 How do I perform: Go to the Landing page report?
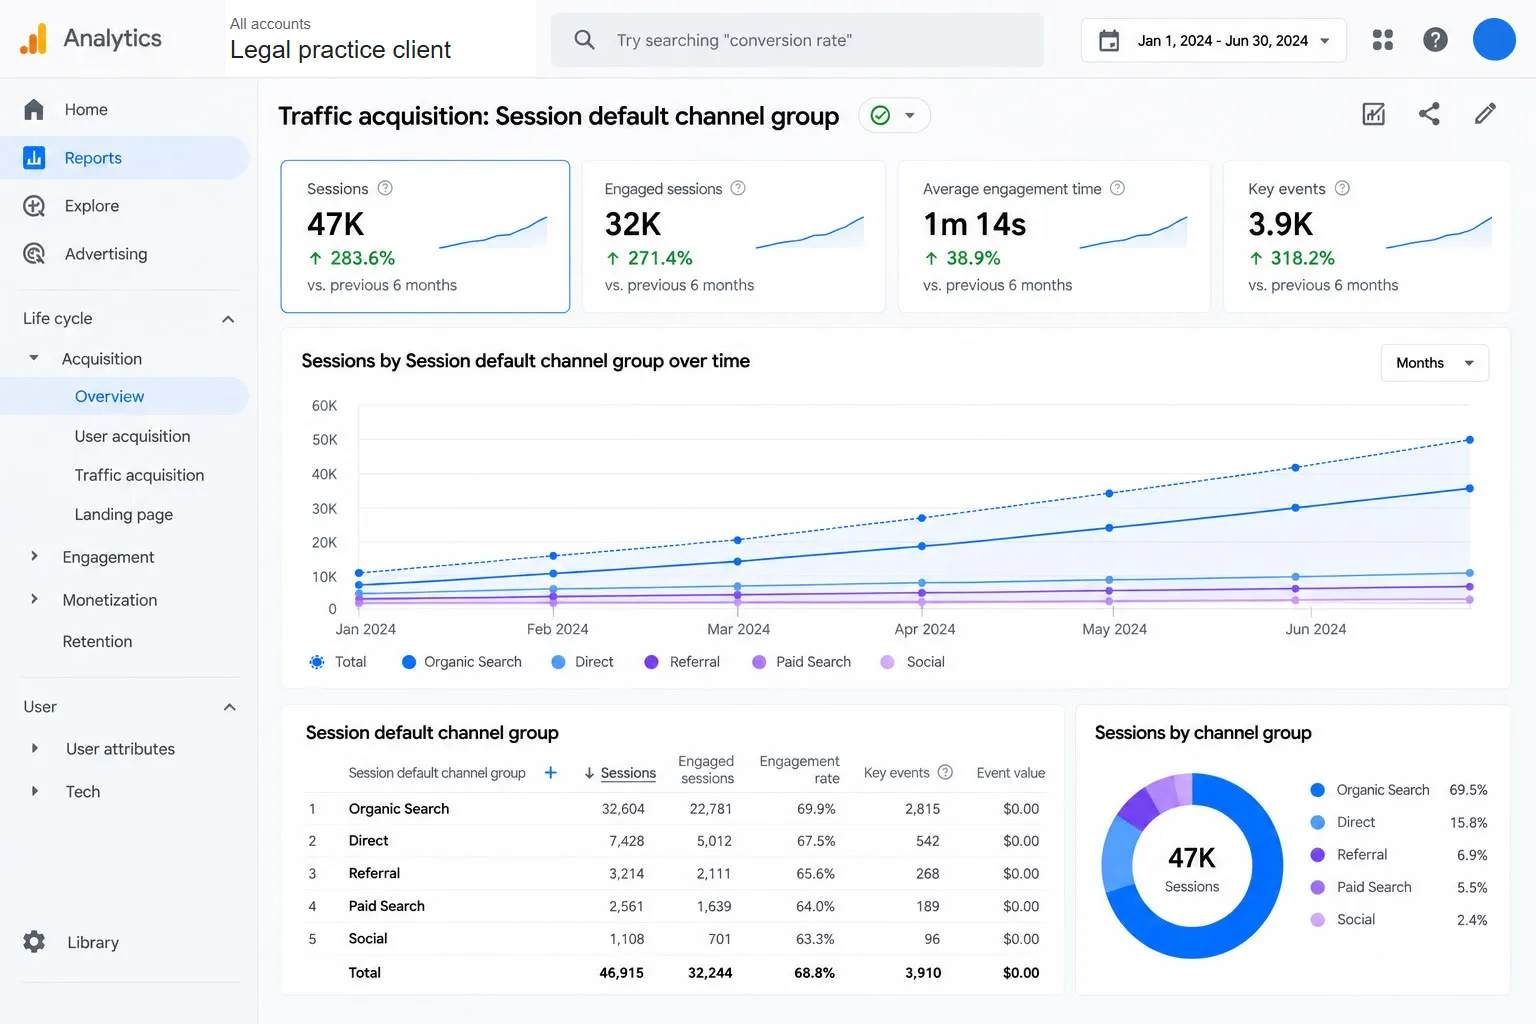pyautogui.click(x=124, y=514)
